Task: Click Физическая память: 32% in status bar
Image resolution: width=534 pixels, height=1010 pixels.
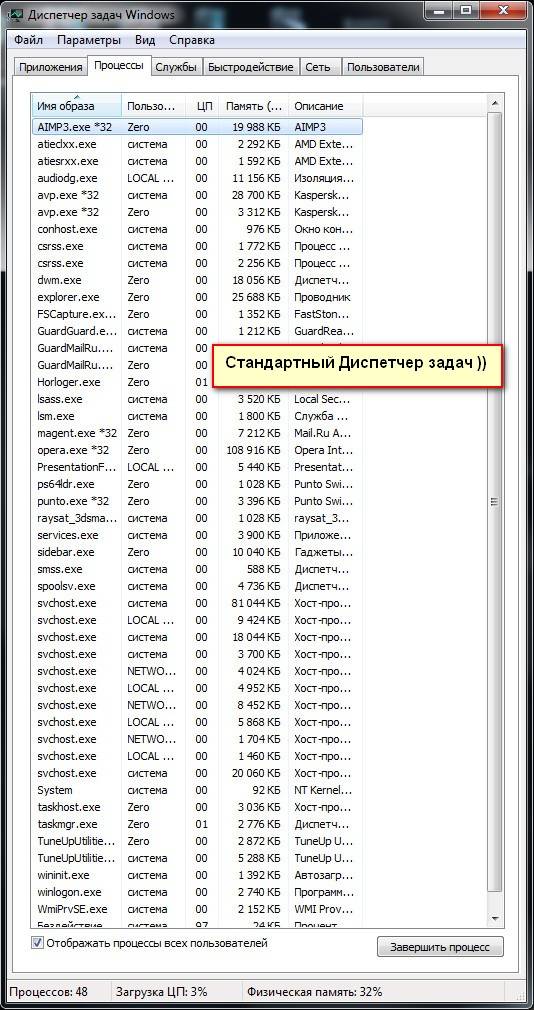Action: coord(315,991)
